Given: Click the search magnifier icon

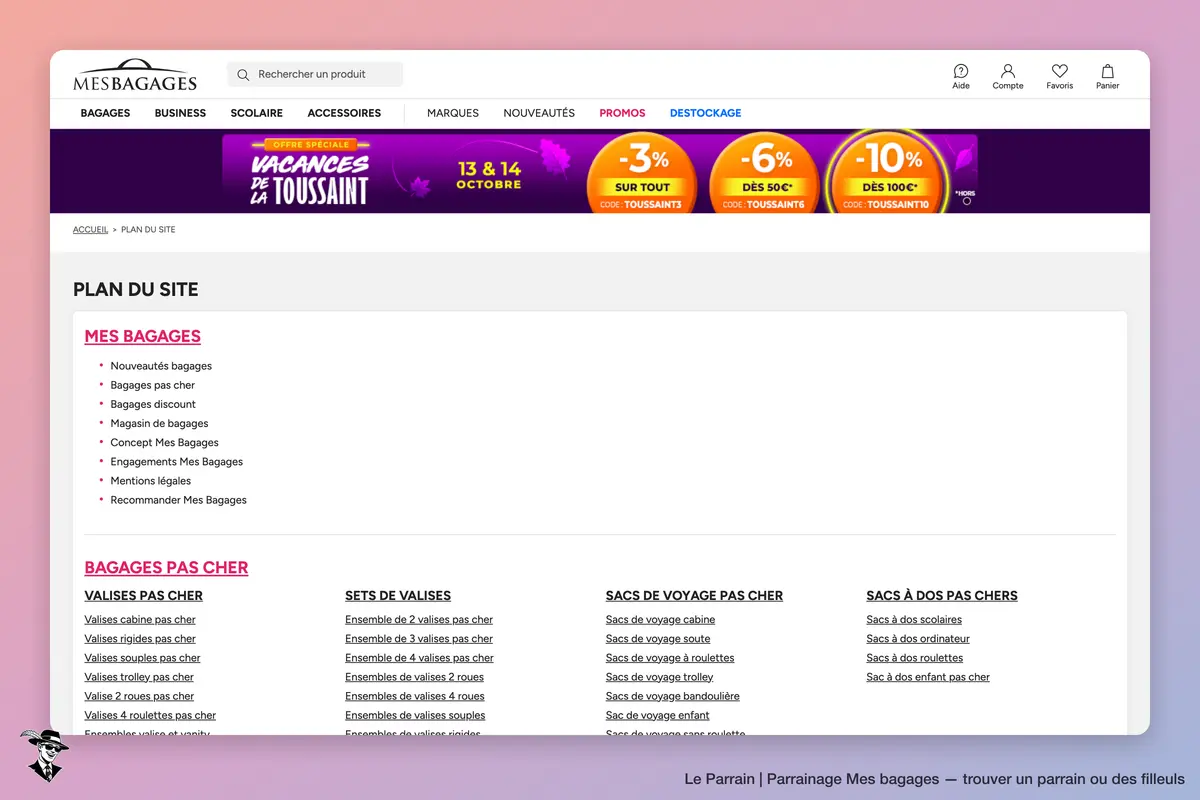Looking at the screenshot, I should pyautogui.click(x=243, y=75).
